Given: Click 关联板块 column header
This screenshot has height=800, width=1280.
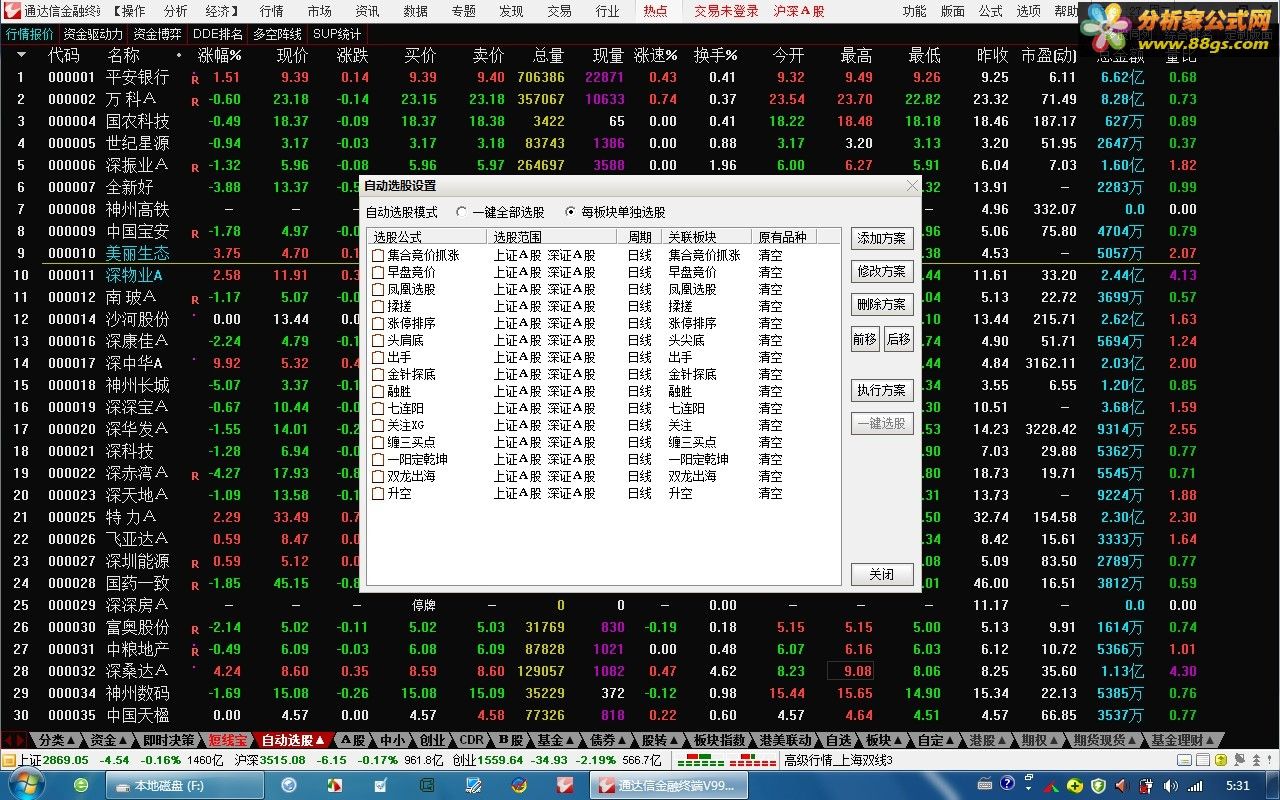Looking at the screenshot, I should click(706, 237).
